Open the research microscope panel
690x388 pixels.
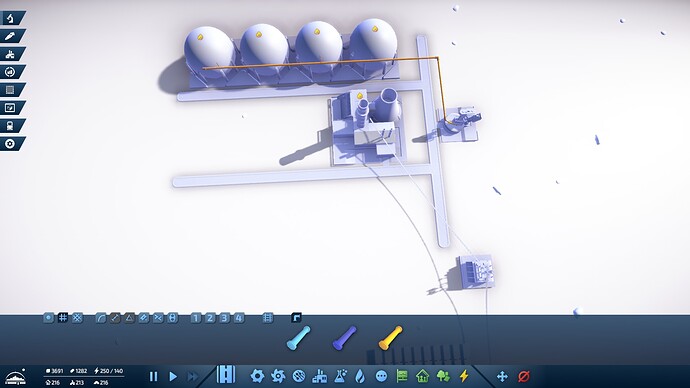click(11, 18)
